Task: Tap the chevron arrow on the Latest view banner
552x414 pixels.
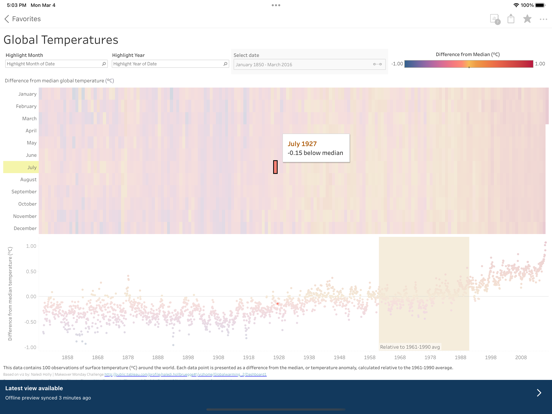Action: pyautogui.click(x=539, y=393)
